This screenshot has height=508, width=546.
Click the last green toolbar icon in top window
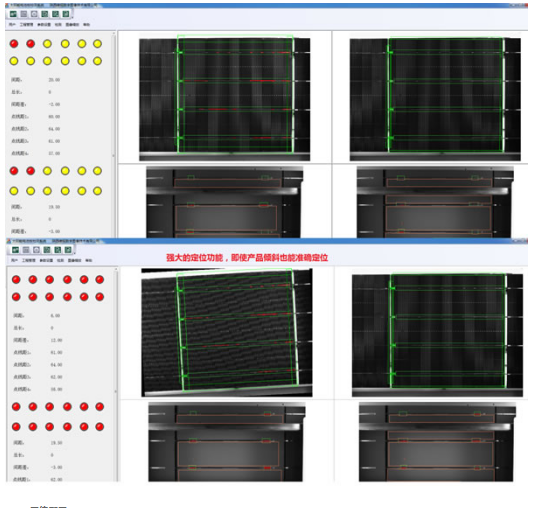66,14
